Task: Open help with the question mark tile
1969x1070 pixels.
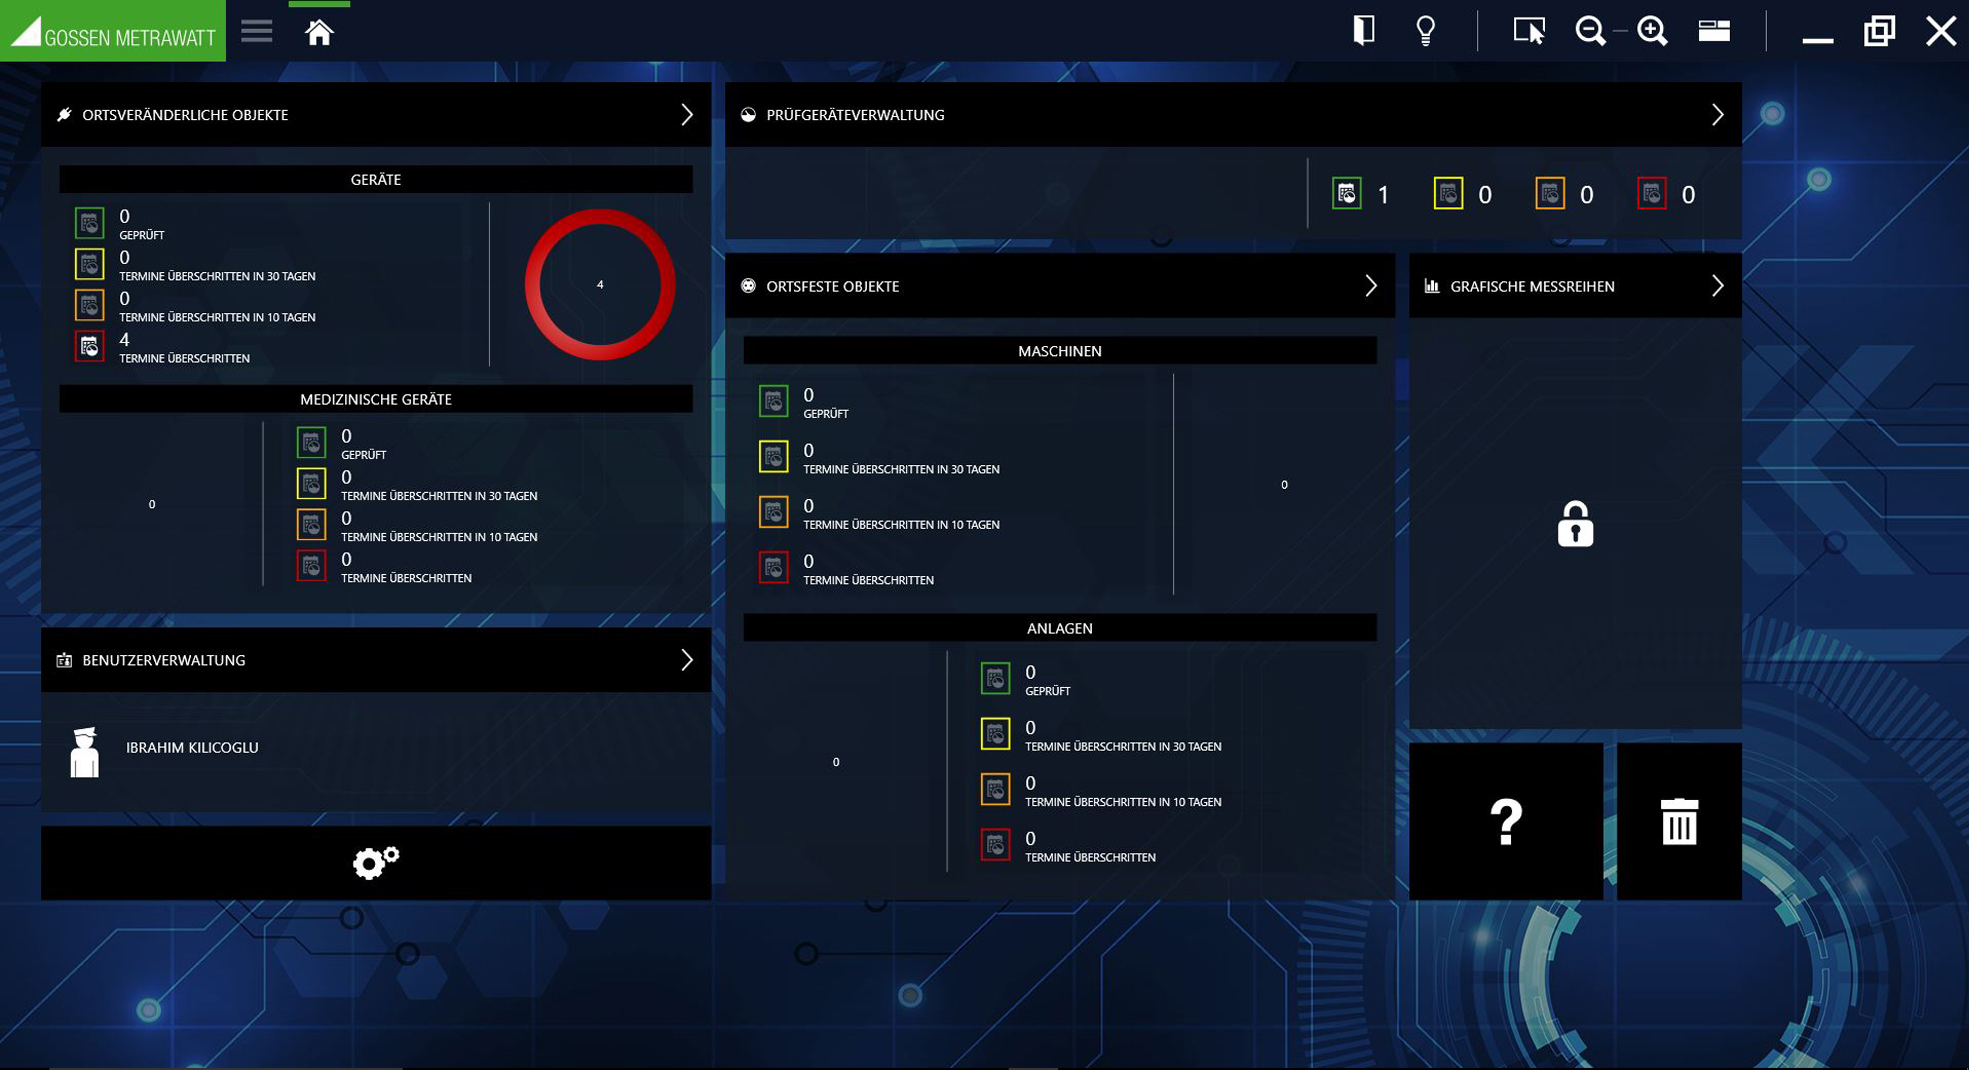Action: pos(1505,822)
